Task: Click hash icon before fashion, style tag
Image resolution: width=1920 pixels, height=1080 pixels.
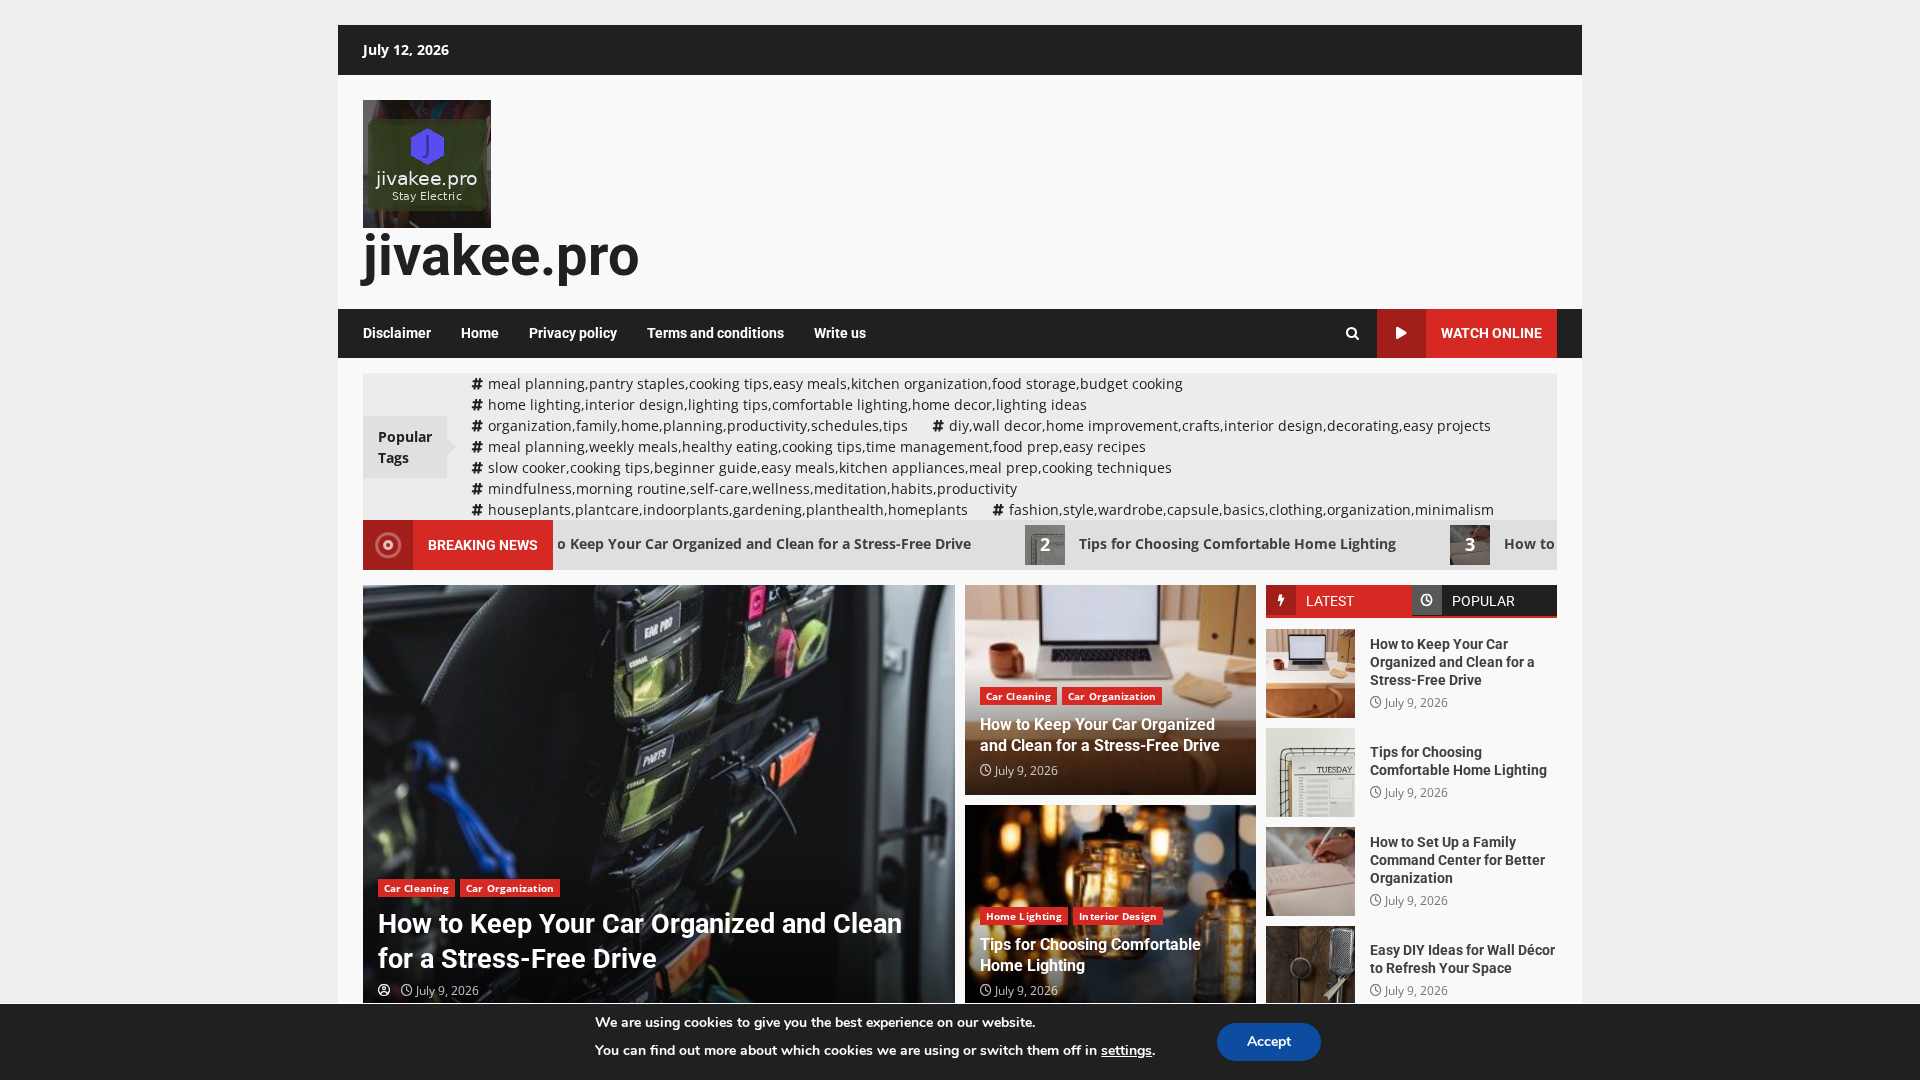Action: tap(998, 510)
